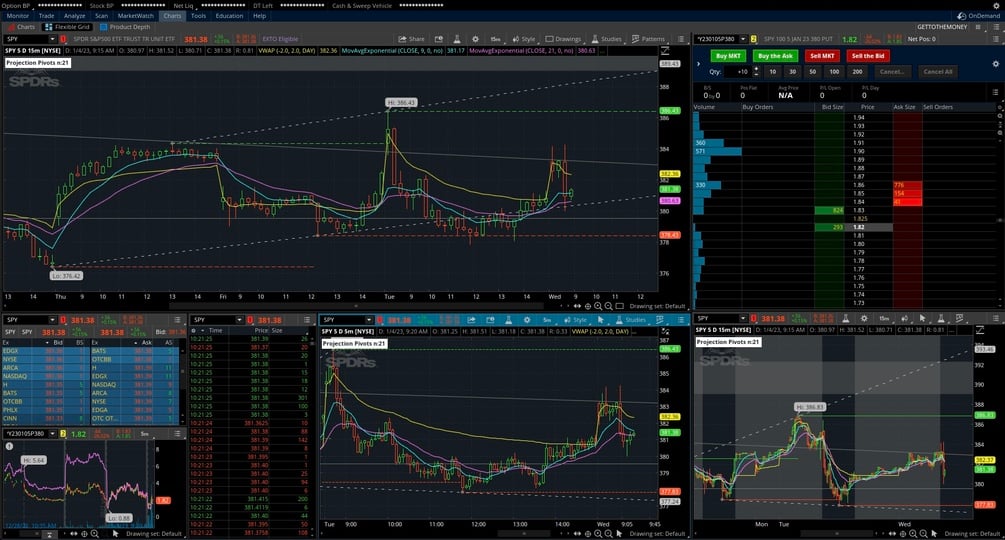The image size is (1005, 540).
Task: Set quantity preset to 100
Action: (x=834, y=72)
